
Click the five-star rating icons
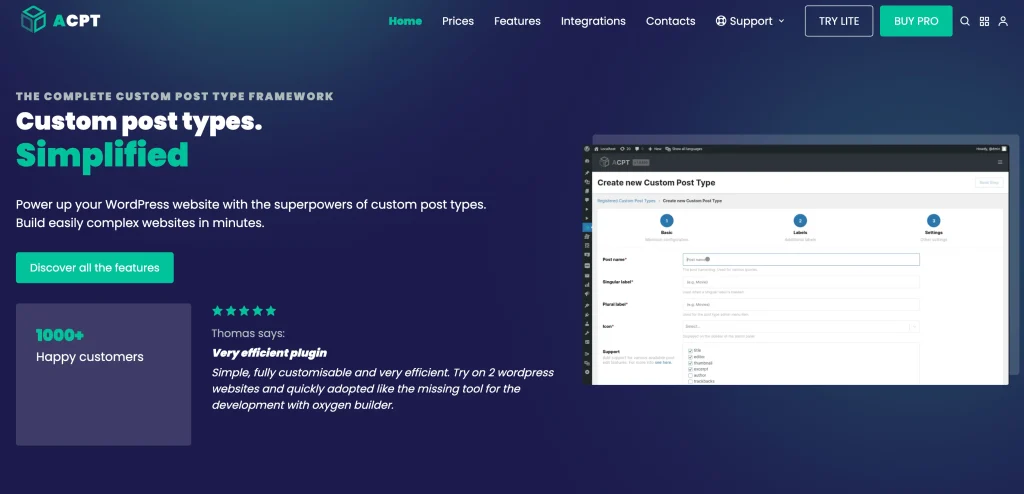tap(244, 311)
